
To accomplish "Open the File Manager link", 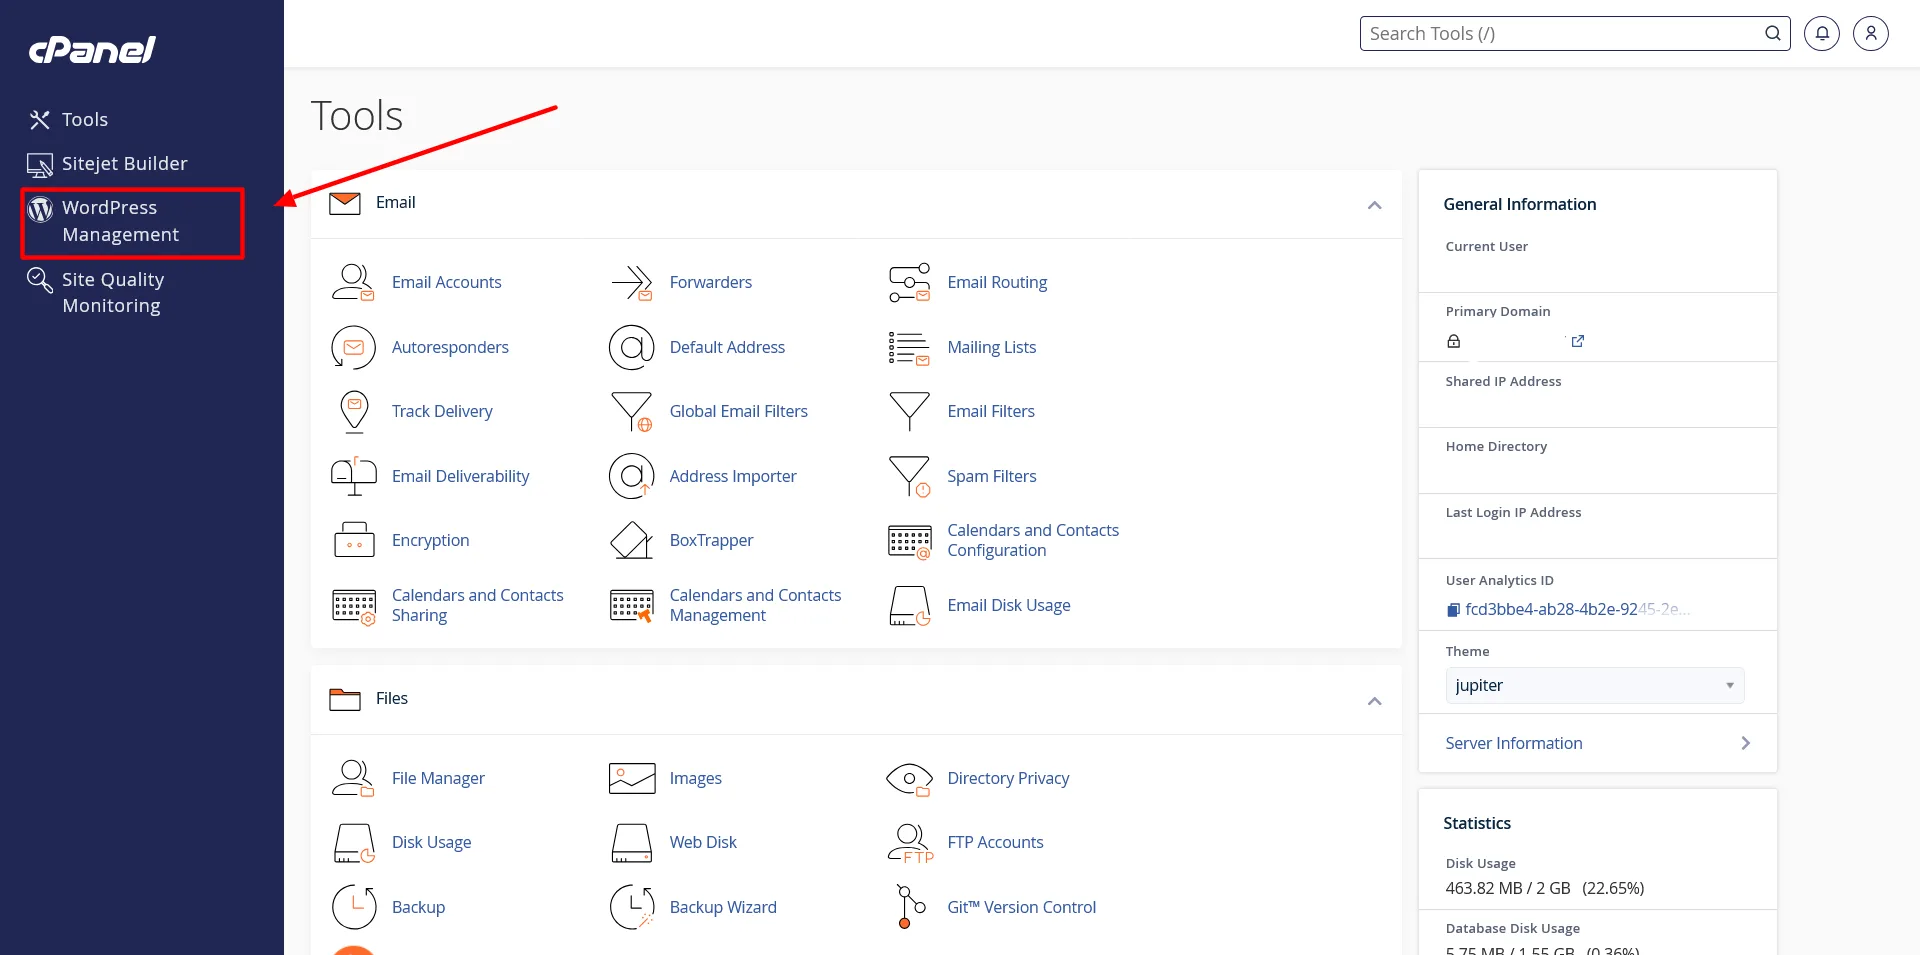I will 438,778.
